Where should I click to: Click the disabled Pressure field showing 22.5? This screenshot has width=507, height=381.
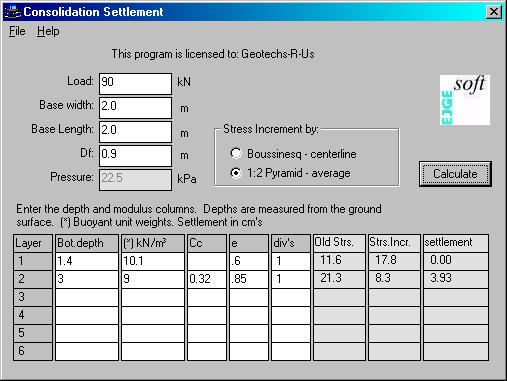135,180
